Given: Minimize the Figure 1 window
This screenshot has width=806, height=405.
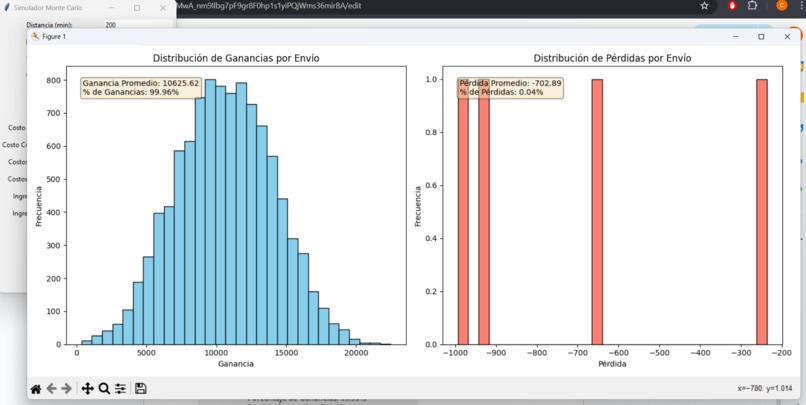Looking at the screenshot, I should (736, 36).
